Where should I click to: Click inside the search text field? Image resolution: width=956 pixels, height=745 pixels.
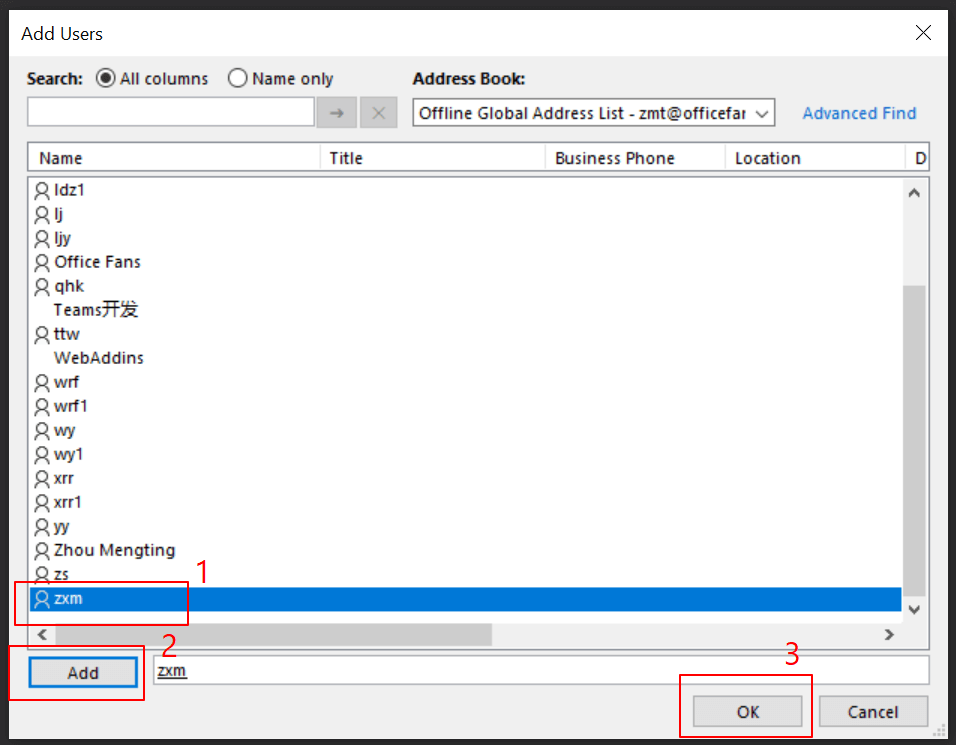click(x=170, y=113)
